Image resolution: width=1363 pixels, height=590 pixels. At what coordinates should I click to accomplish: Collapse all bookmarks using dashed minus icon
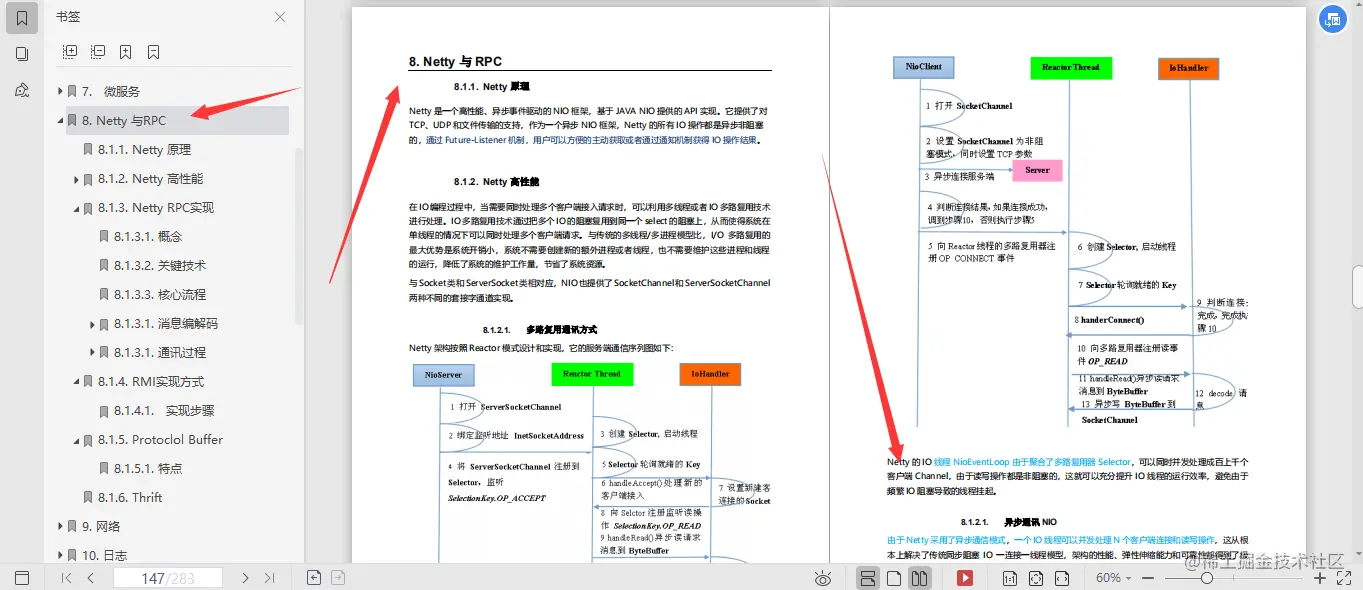97,51
